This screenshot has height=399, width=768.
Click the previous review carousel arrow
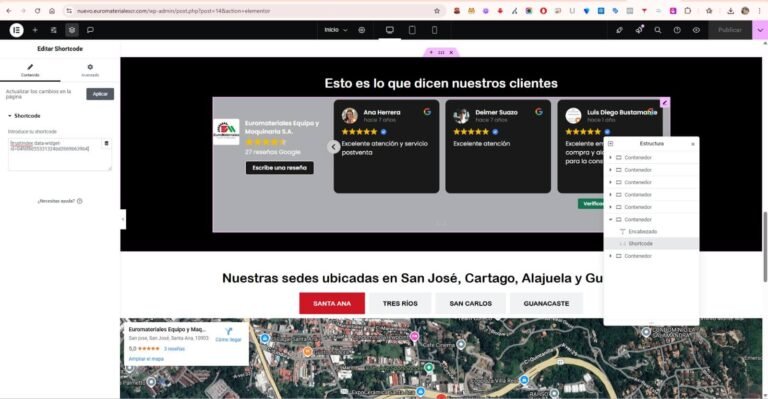click(334, 147)
